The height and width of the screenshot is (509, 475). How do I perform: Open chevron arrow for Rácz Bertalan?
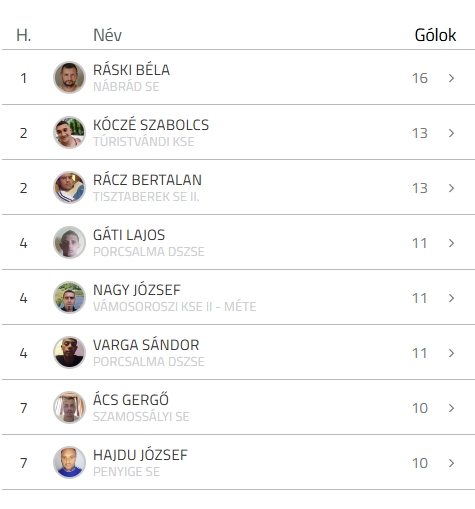451,188
